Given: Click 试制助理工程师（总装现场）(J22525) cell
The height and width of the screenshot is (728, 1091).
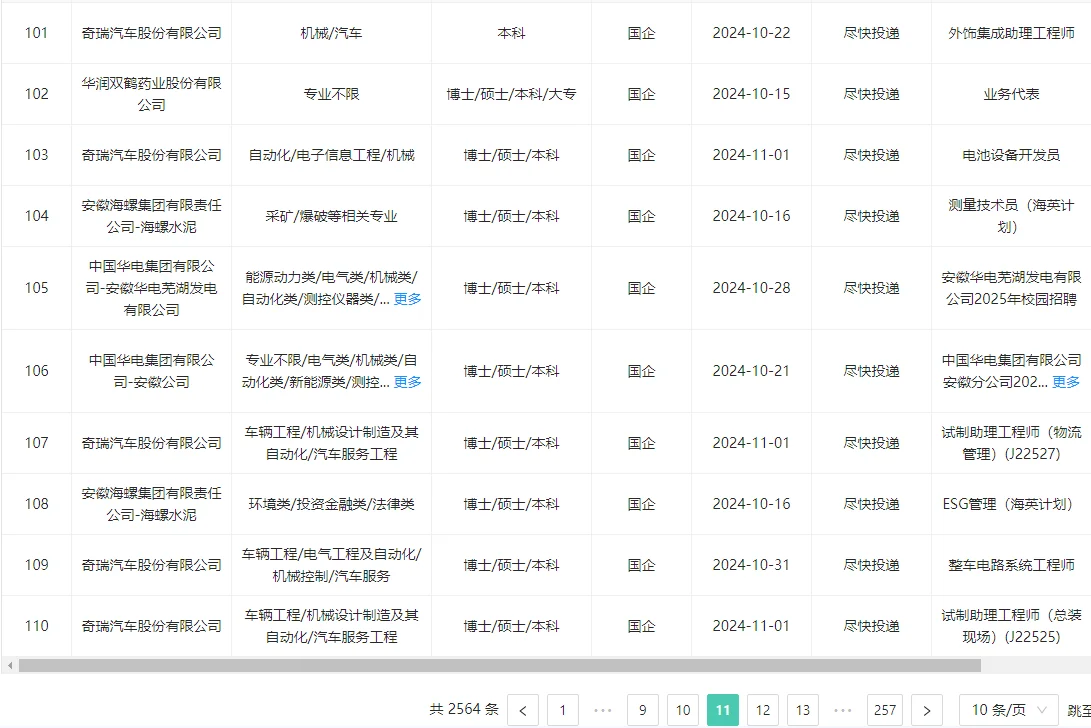Looking at the screenshot, I should 1011,626.
